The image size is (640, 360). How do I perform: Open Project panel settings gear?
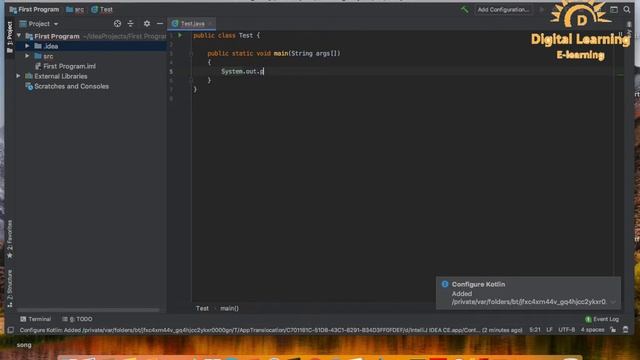pos(147,24)
